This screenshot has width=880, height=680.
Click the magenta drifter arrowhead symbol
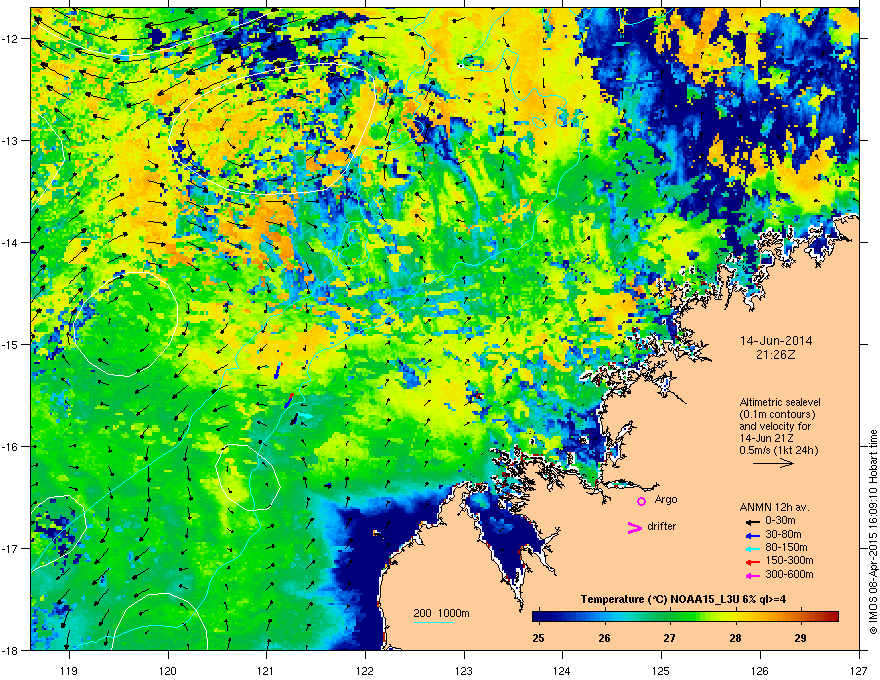[635, 527]
